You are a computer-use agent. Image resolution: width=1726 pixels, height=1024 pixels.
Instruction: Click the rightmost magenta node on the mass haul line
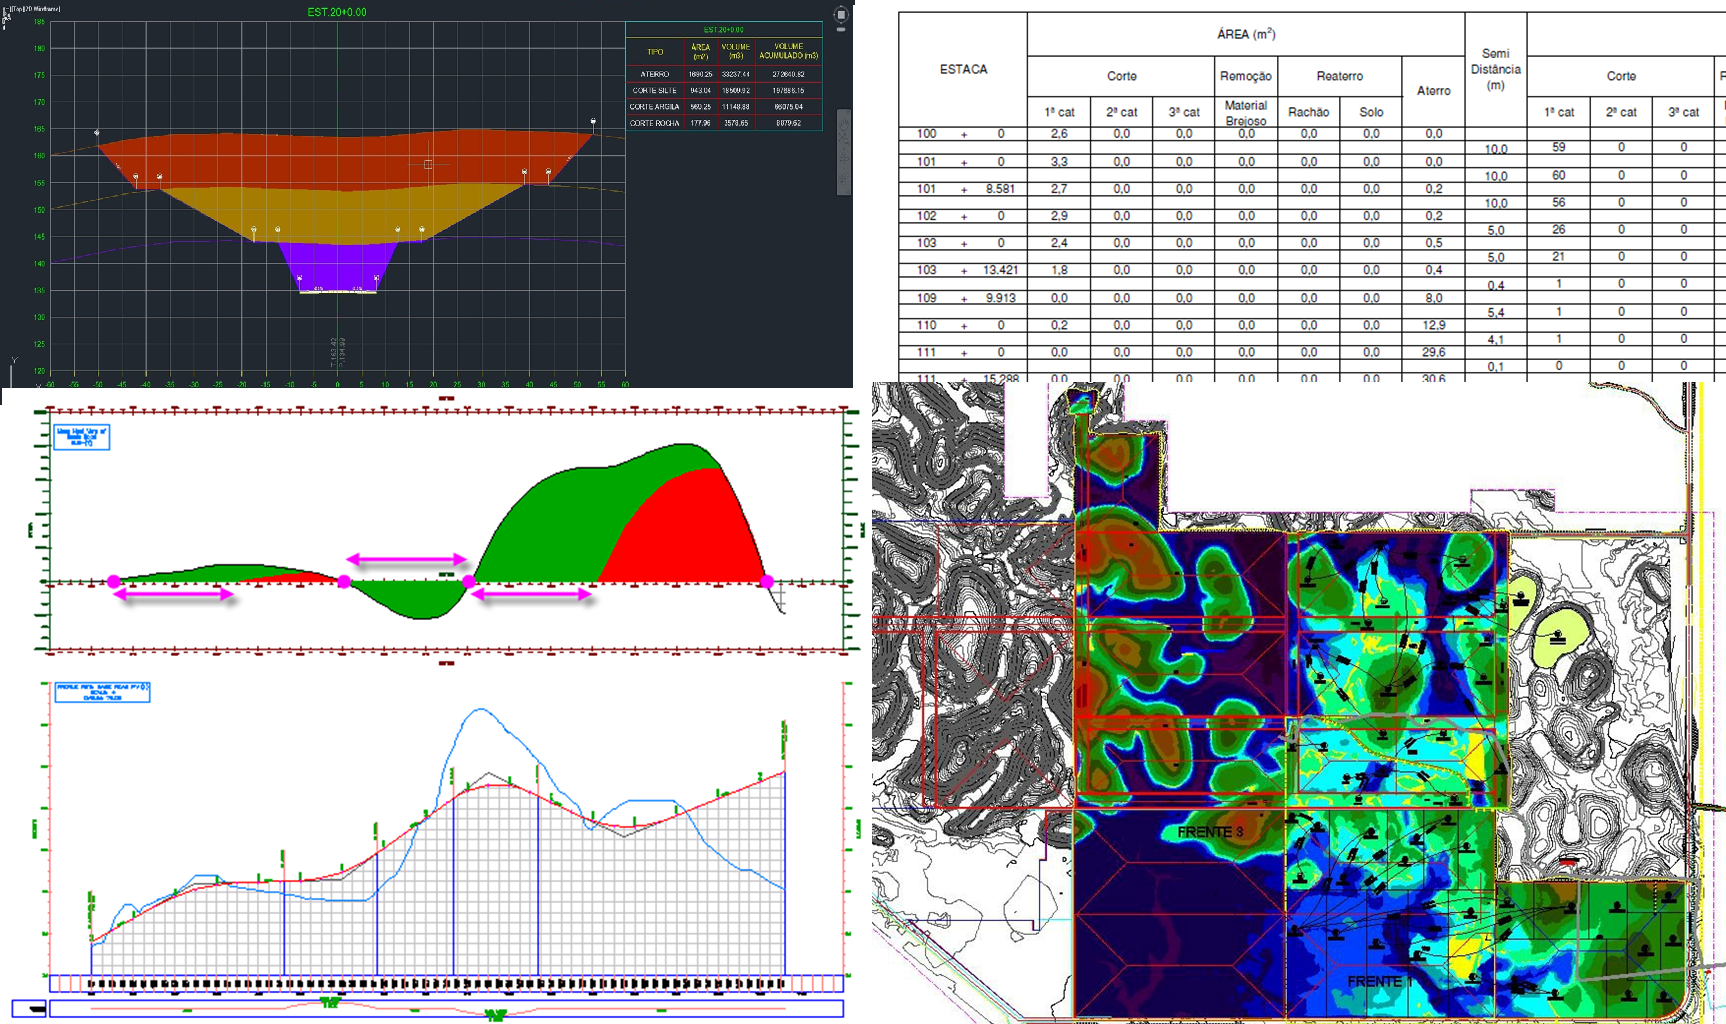point(767,581)
